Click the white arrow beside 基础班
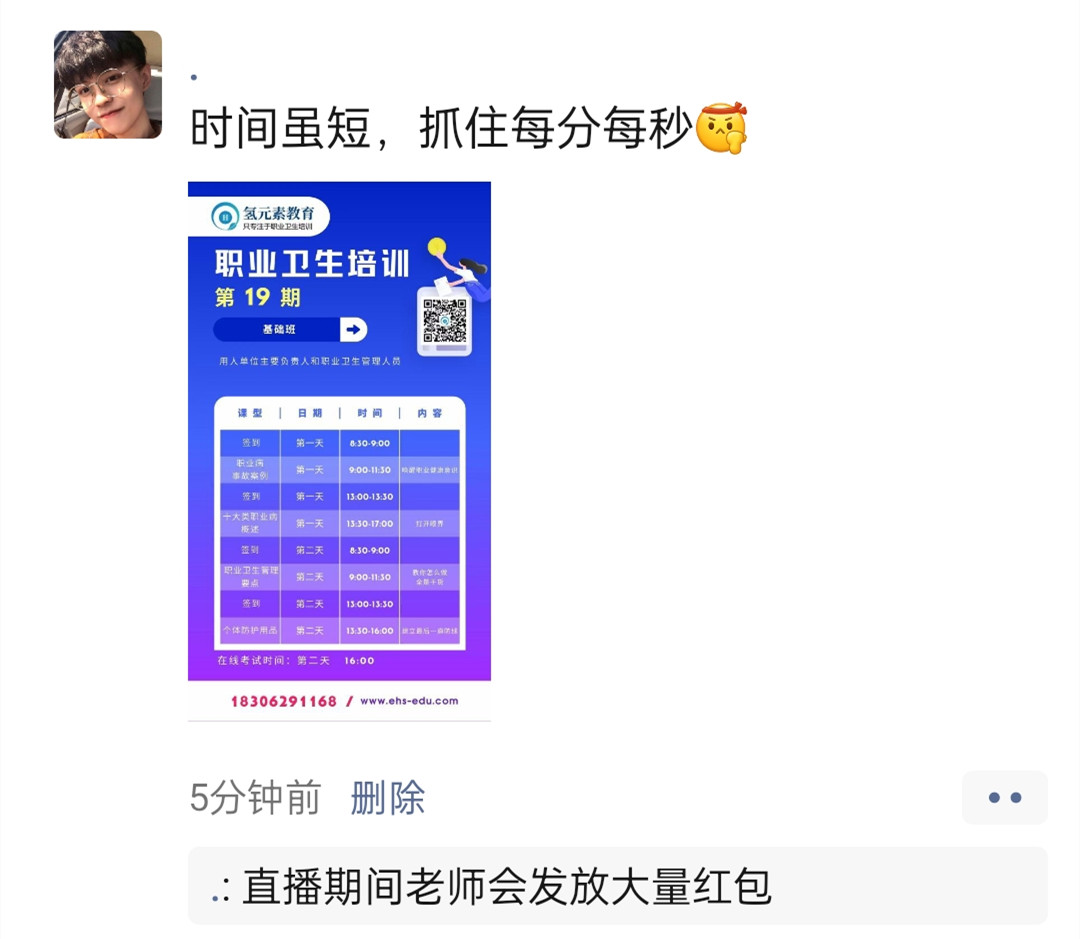 pyautogui.click(x=353, y=330)
